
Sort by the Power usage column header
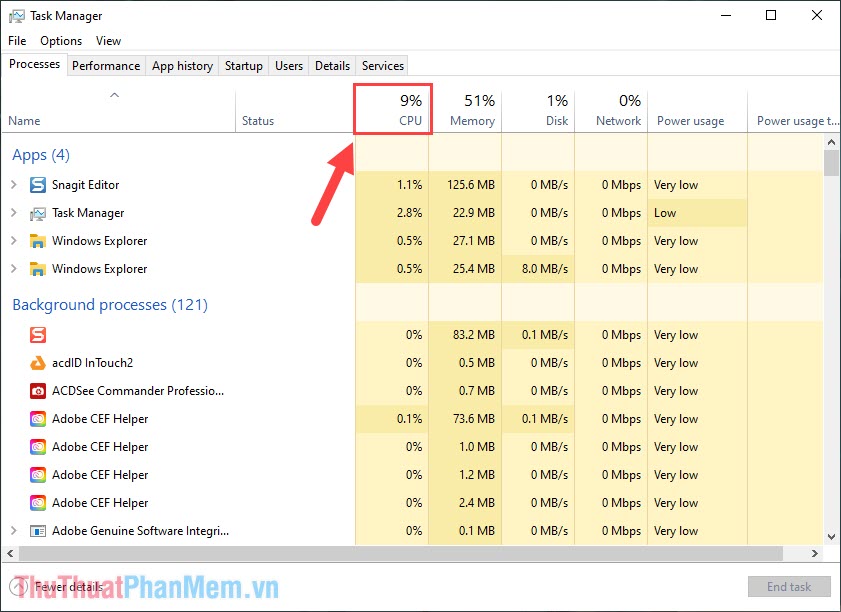(697, 110)
